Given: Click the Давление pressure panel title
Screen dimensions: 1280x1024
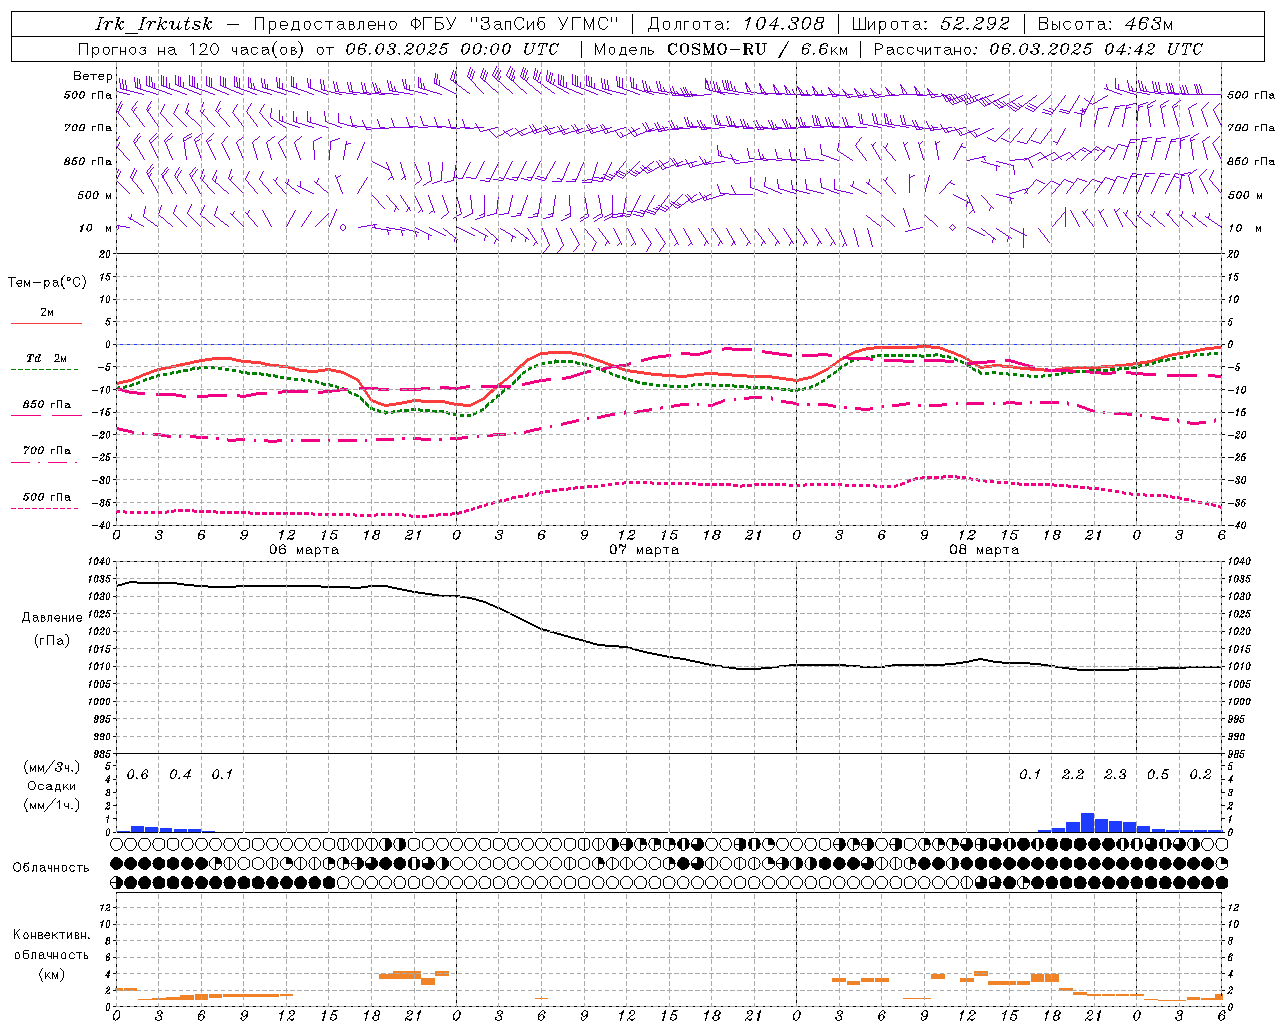Looking at the screenshot, I should point(52,618).
